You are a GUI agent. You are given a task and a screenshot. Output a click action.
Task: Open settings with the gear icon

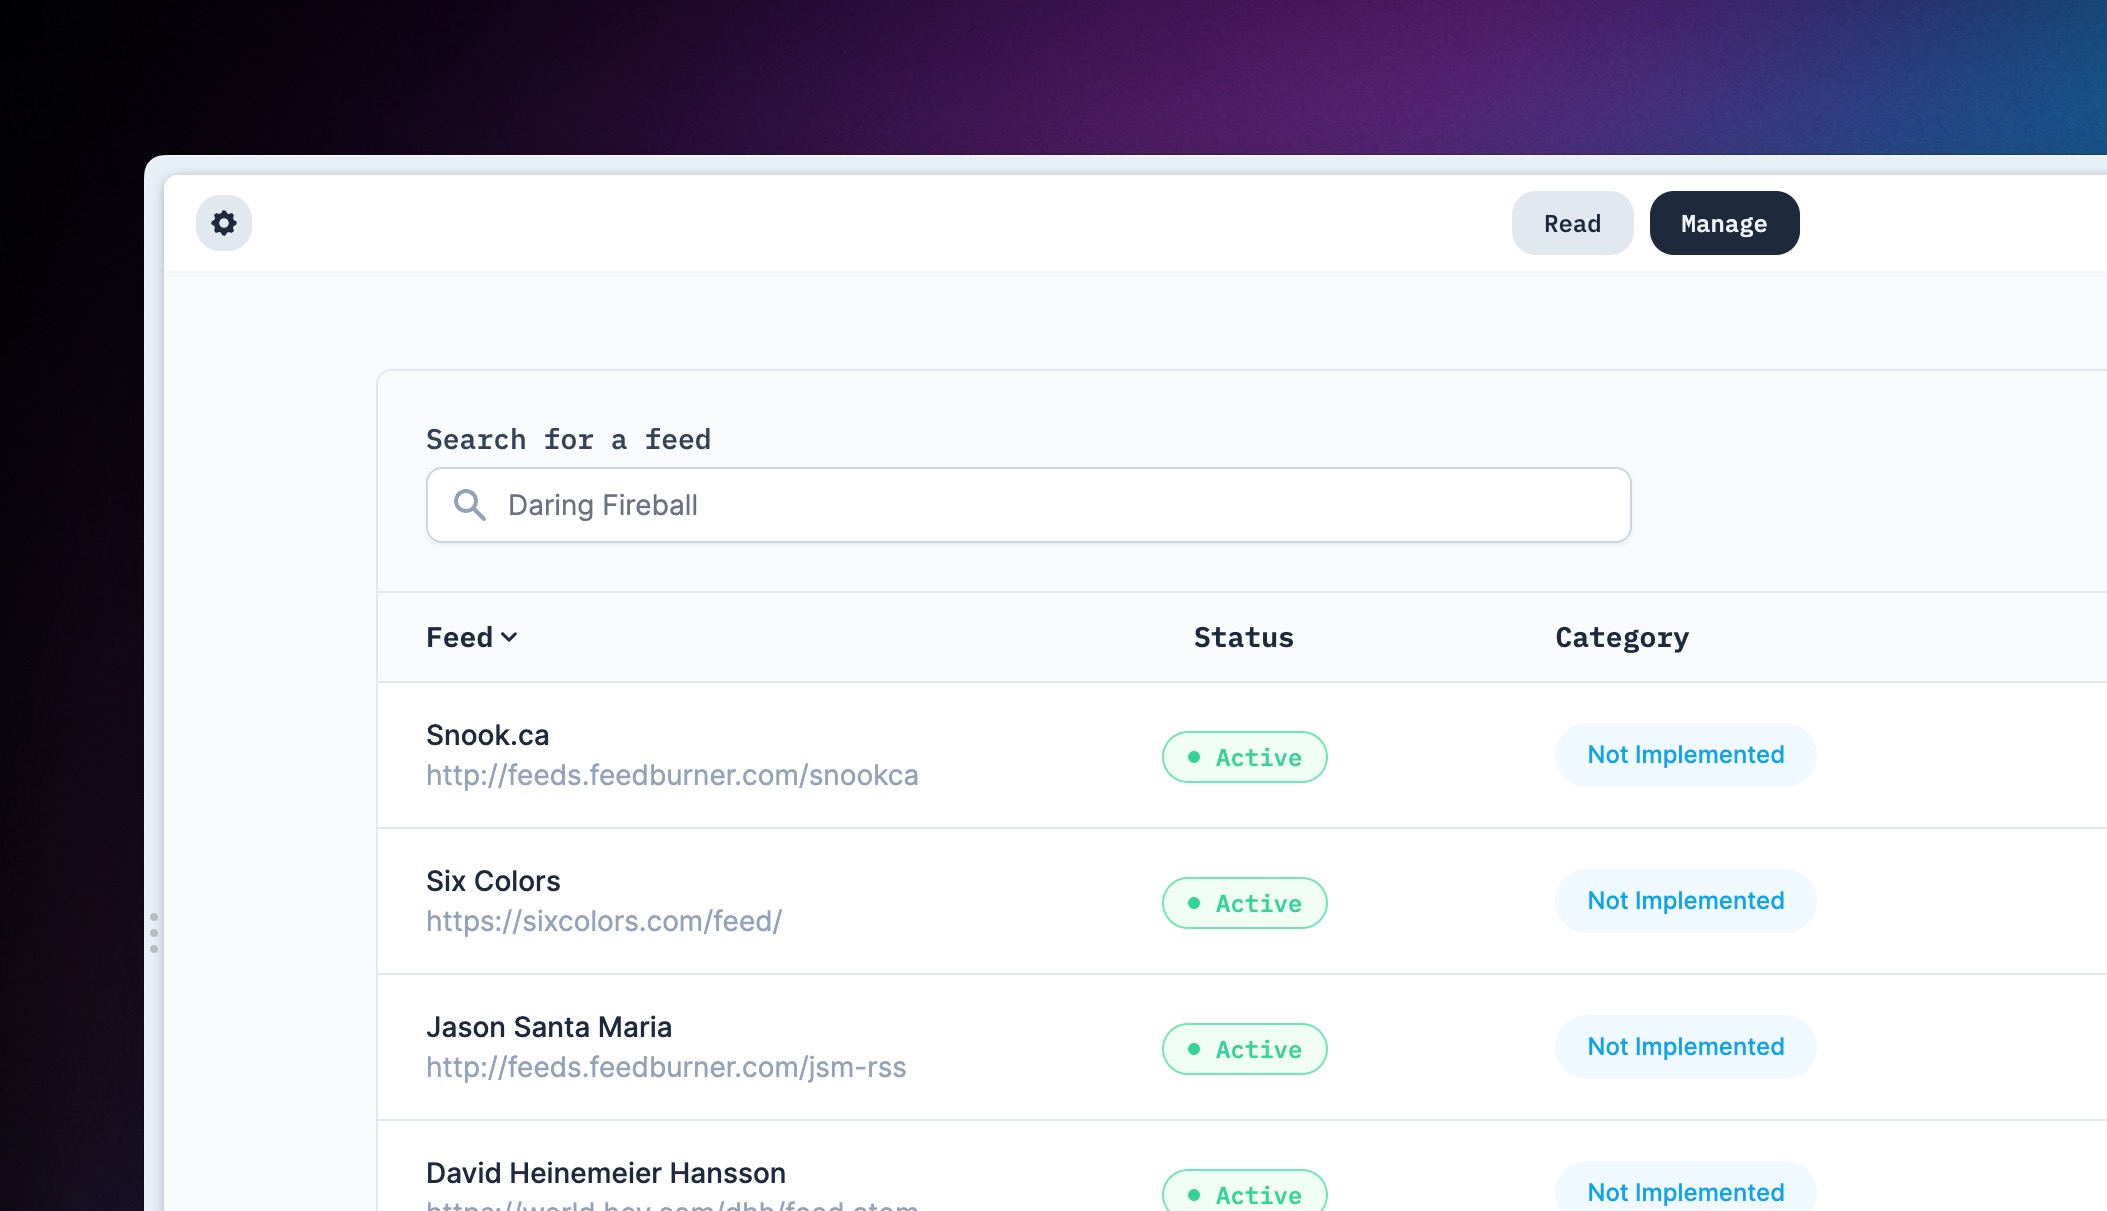pyautogui.click(x=224, y=223)
